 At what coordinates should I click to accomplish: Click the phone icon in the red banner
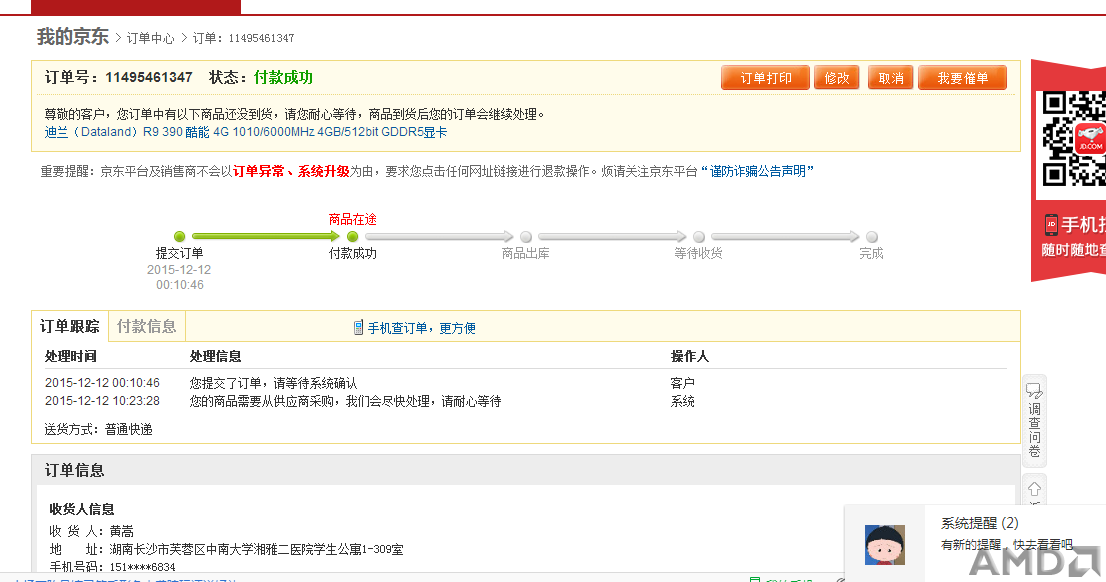[1051, 224]
